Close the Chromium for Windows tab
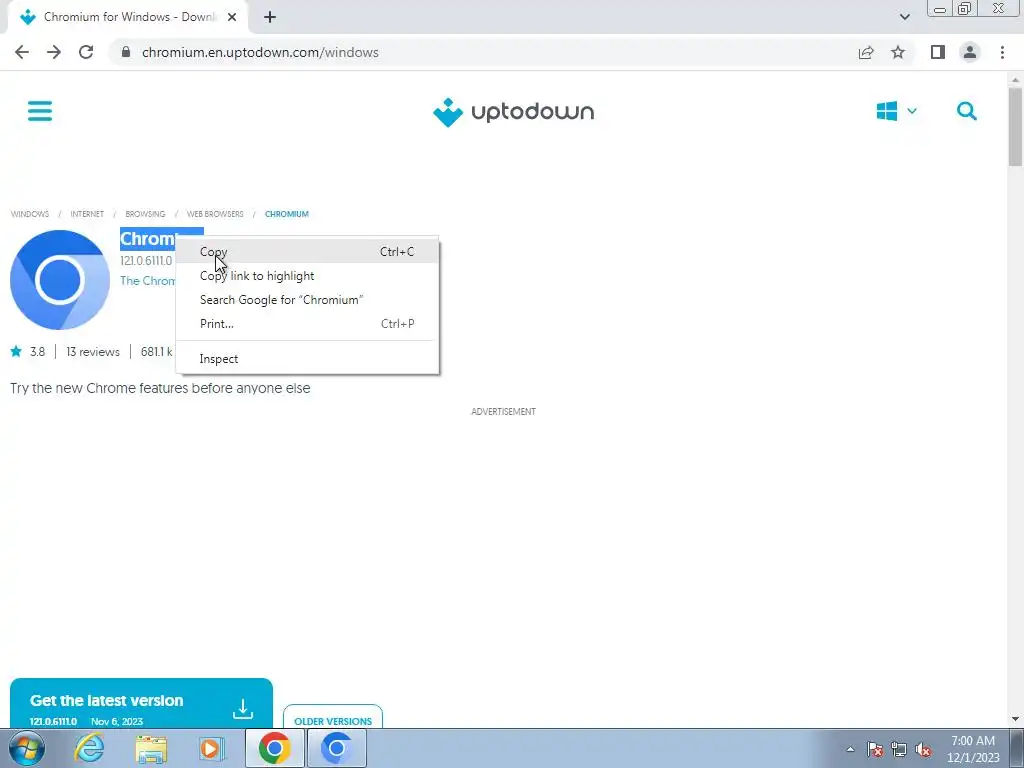This screenshot has width=1024, height=768. [232, 17]
